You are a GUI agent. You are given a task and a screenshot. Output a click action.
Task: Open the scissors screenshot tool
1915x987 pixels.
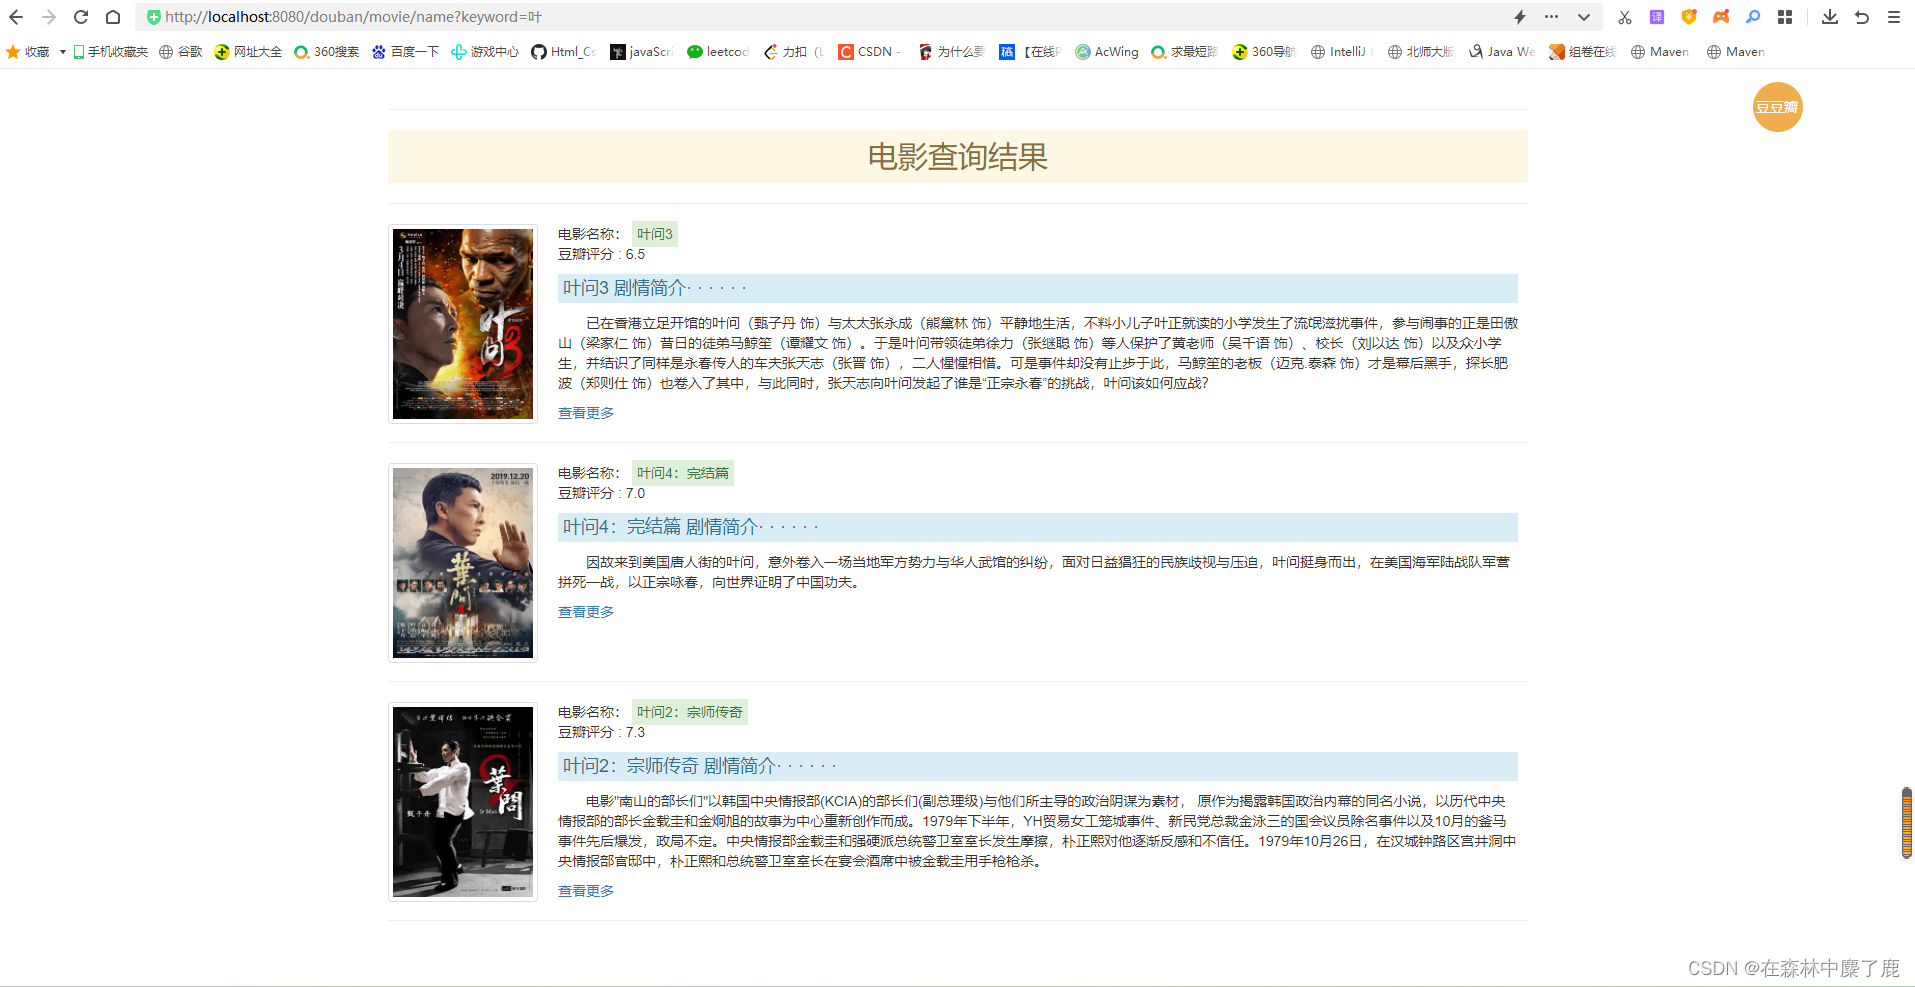(x=1624, y=17)
